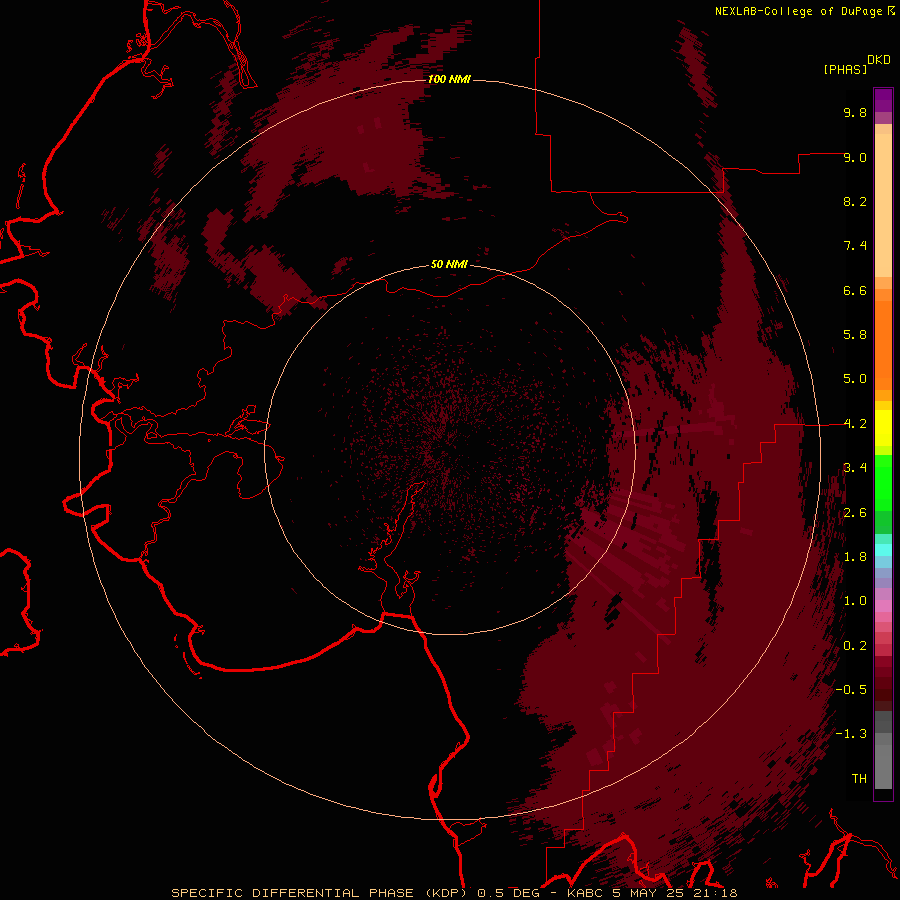900x900 pixels.
Task: Click the 3.4 value on the color scale
Action: [855, 468]
